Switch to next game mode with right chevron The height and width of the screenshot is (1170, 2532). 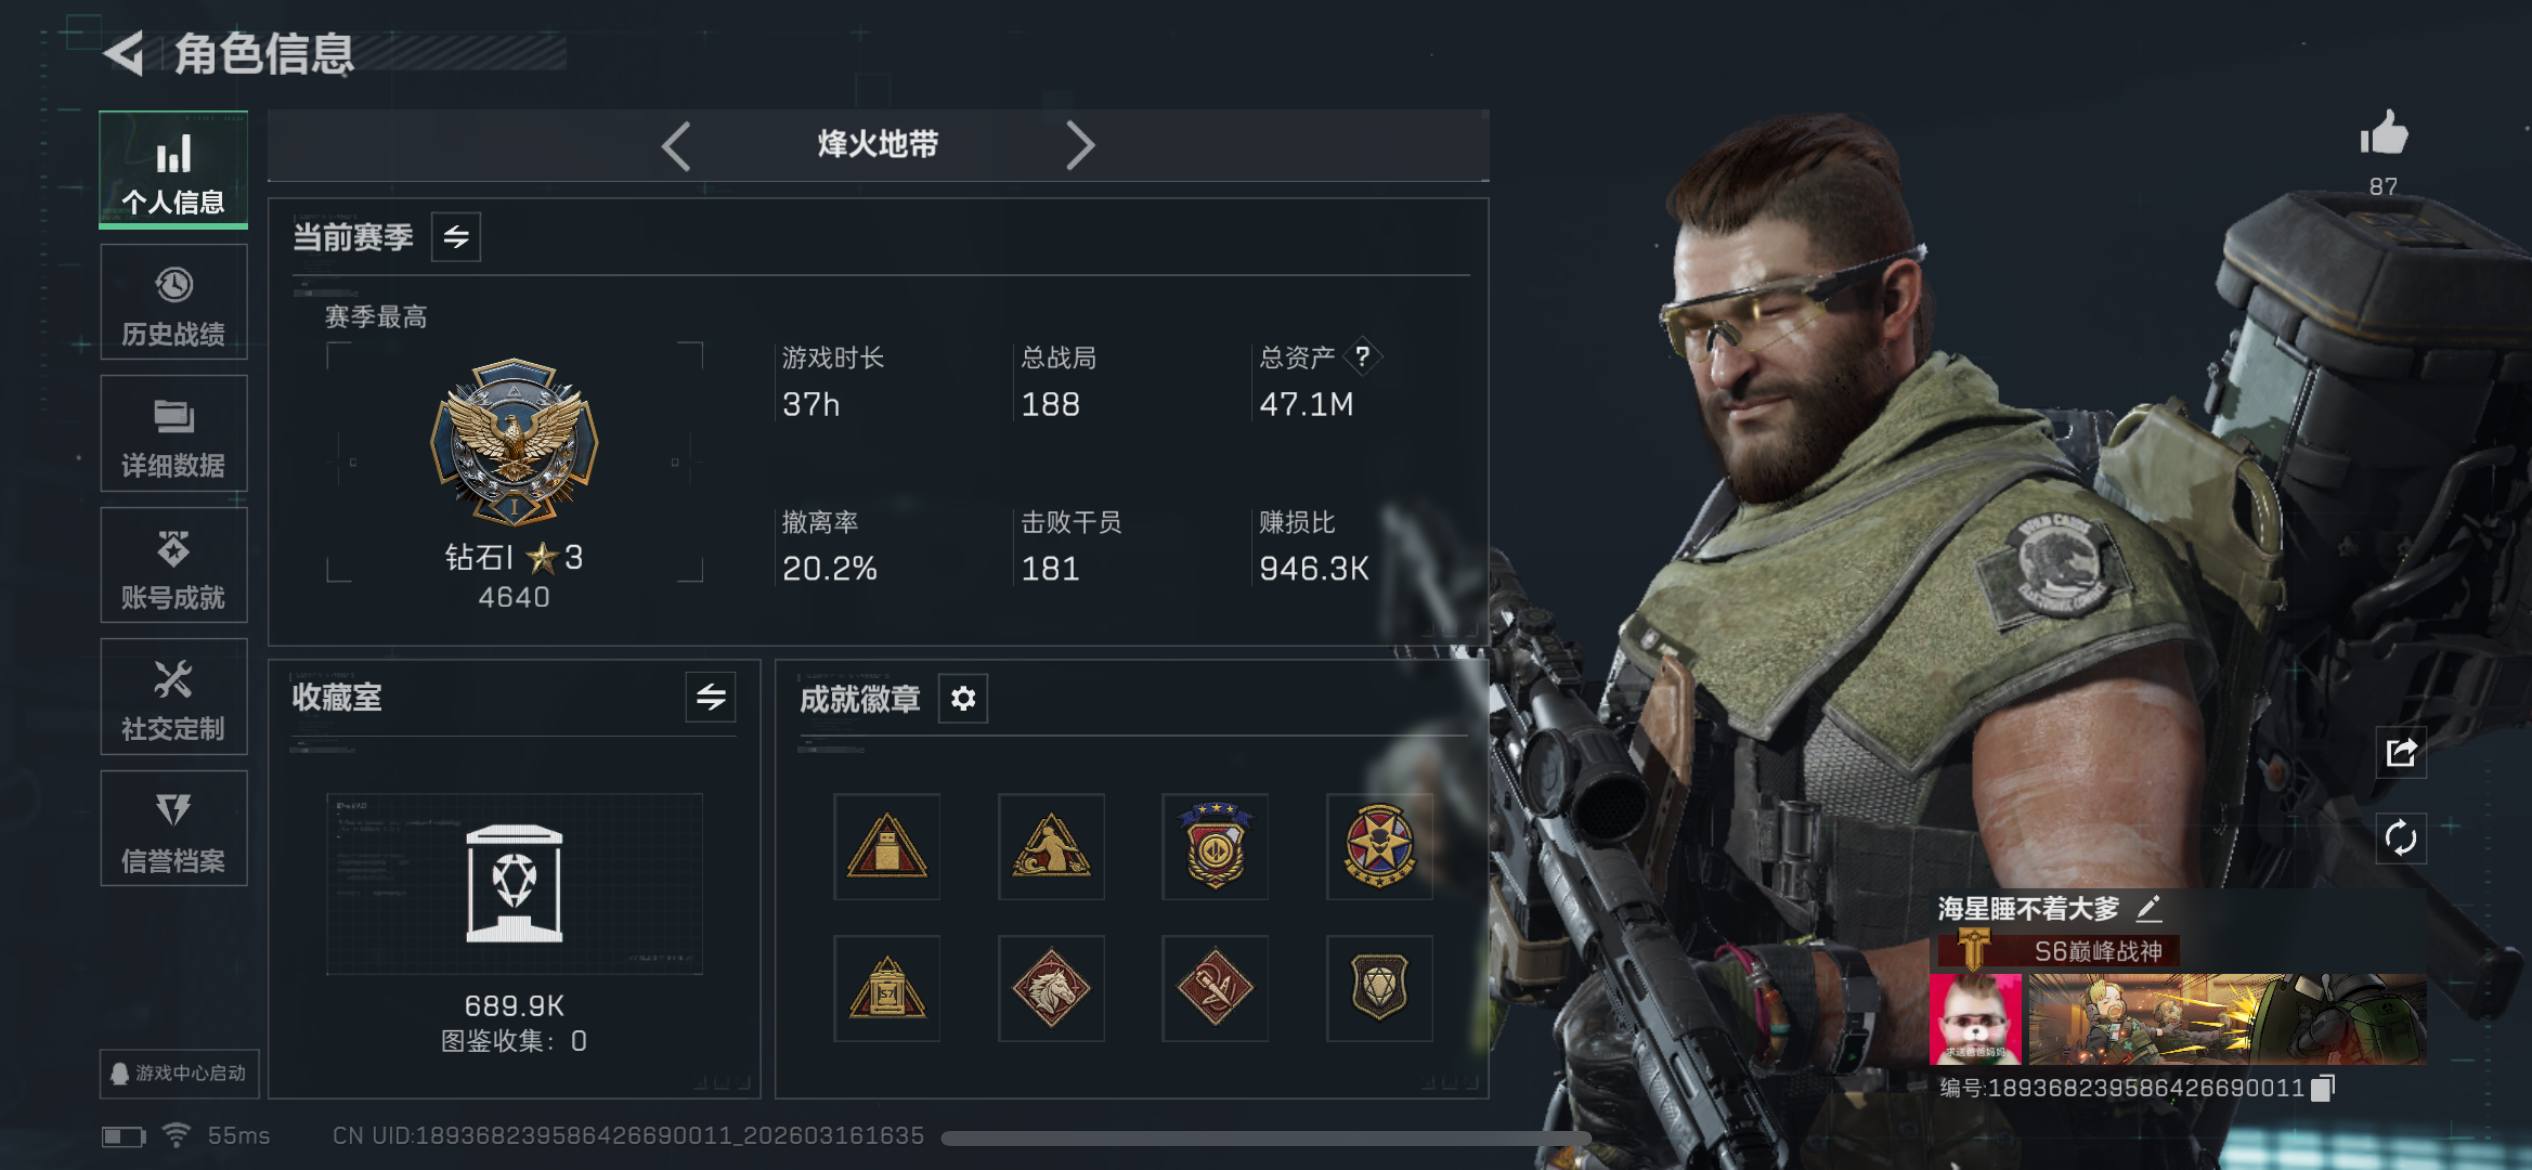coord(1080,146)
